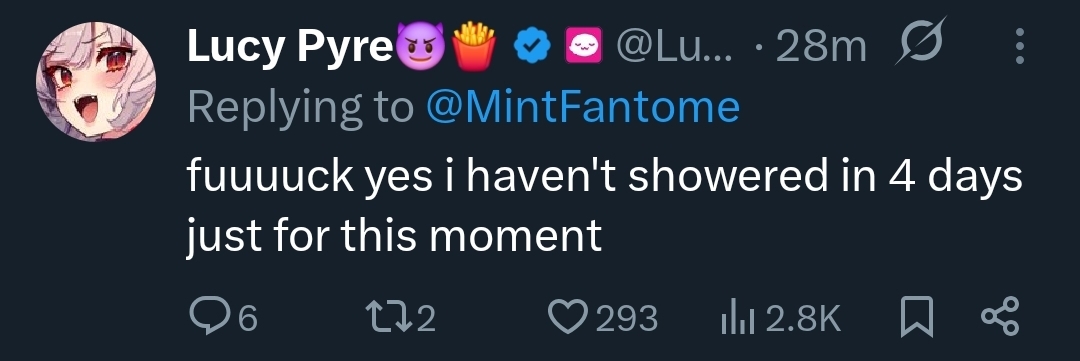Click the blue verified checkmark badge

point(533,46)
